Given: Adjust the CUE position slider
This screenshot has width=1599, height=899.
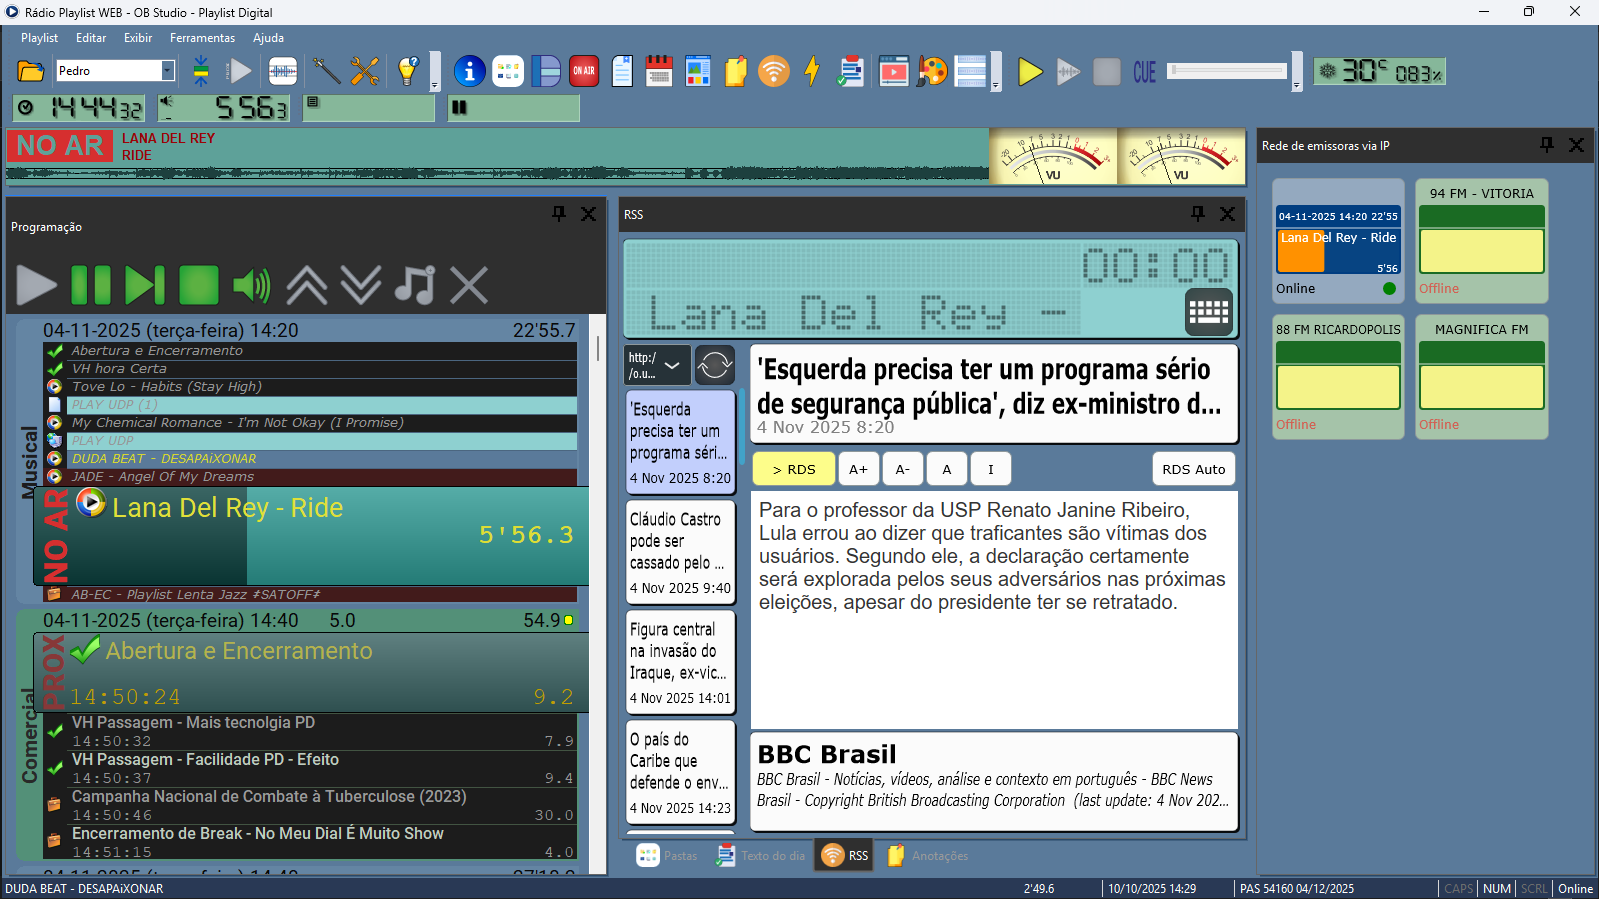Looking at the screenshot, I should point(1227,71).
